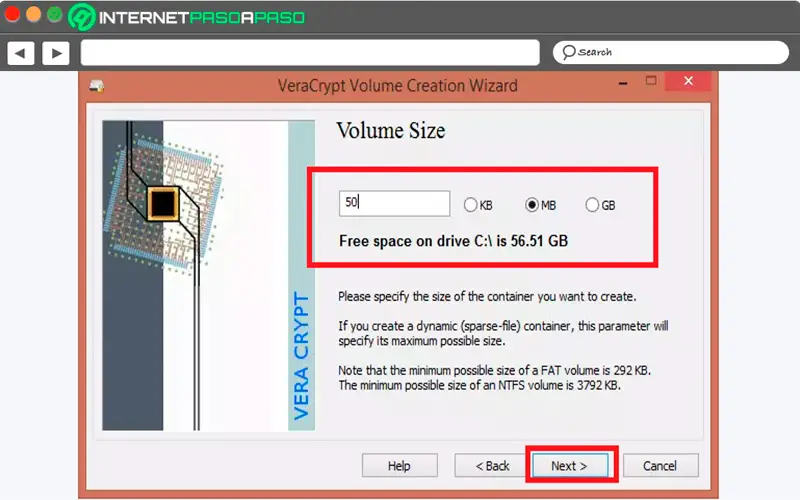Select the KB radio button
Image resolution: width=800 pixels, height=500 pixels.
pos(470,205)
